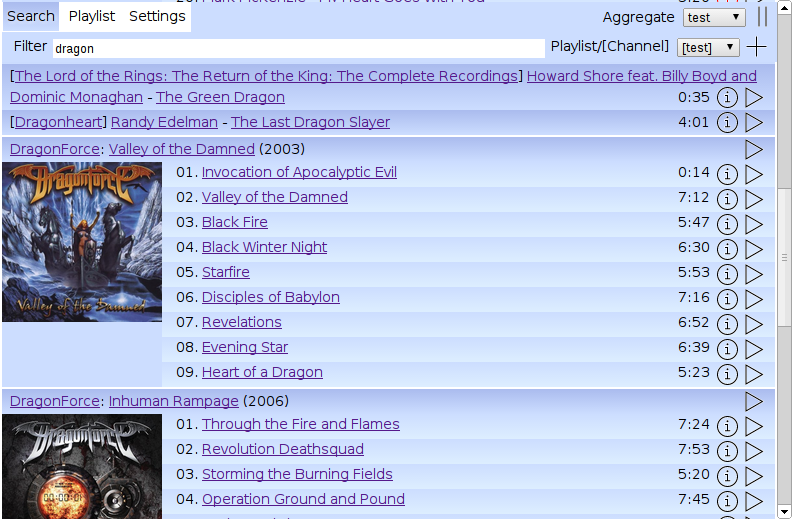Open Heart of a Dragon song link
The width and height of the screenshot is (792, 519).
[x=262, y=372]
